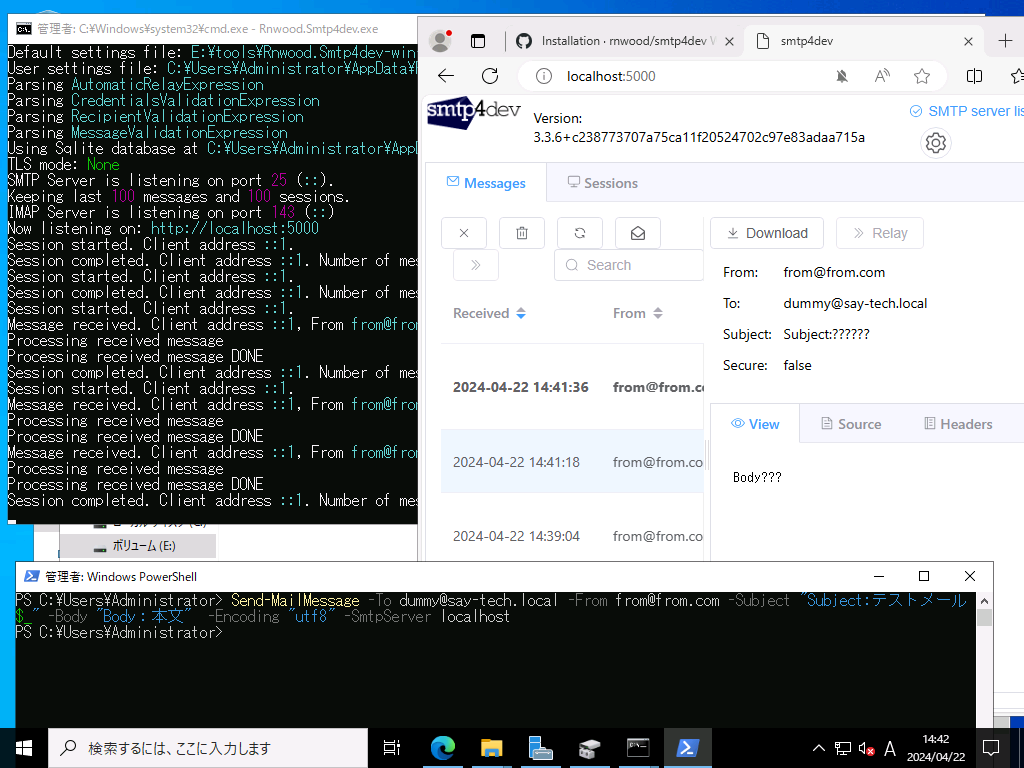Image resolution: width=1024 pixels, height=768 pixels.
Task: Reload the page with browser refresh icon
Action: tap(490, 76)
